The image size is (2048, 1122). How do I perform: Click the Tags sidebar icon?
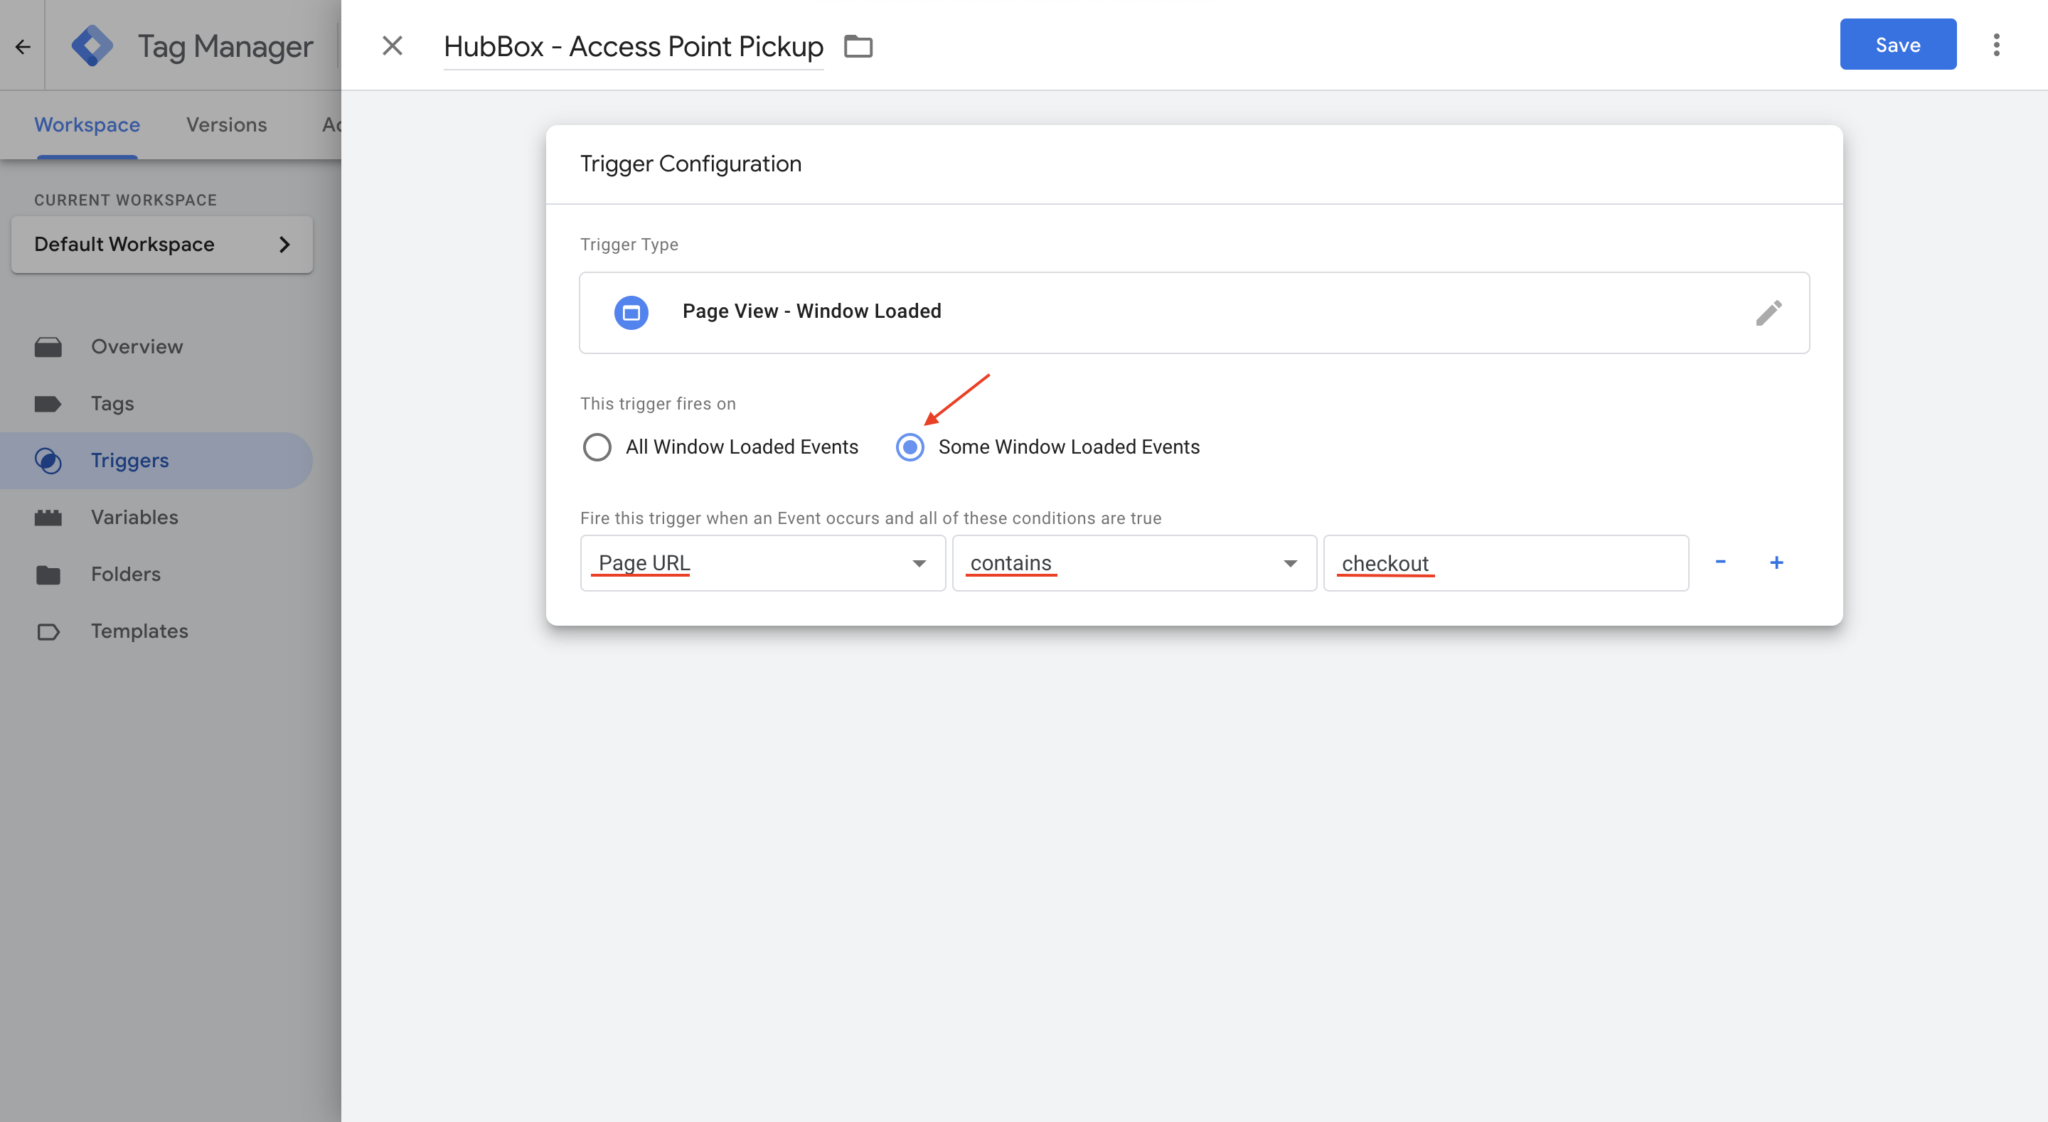48,404
